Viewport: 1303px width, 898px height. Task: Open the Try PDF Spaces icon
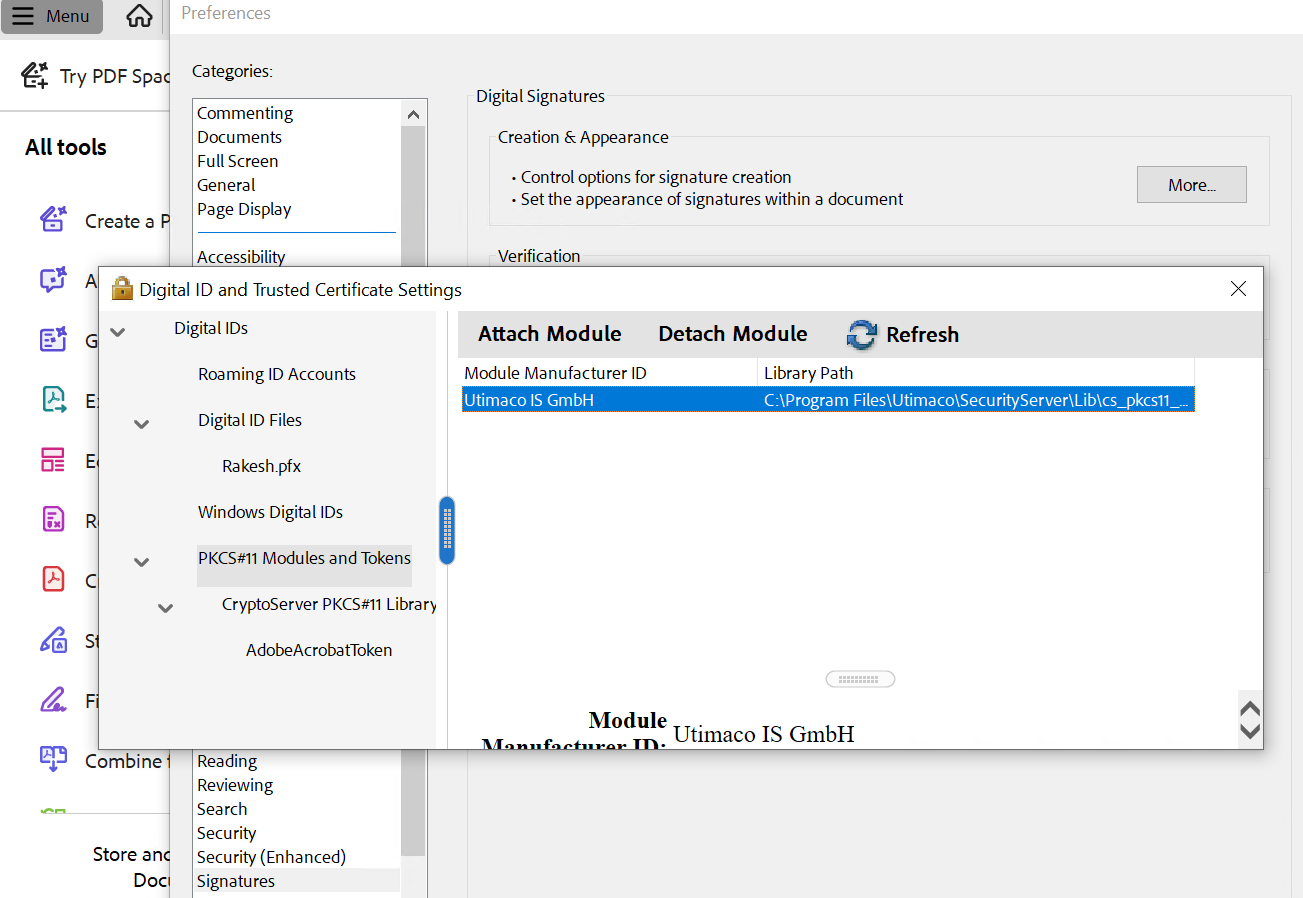tap(35, 75)
